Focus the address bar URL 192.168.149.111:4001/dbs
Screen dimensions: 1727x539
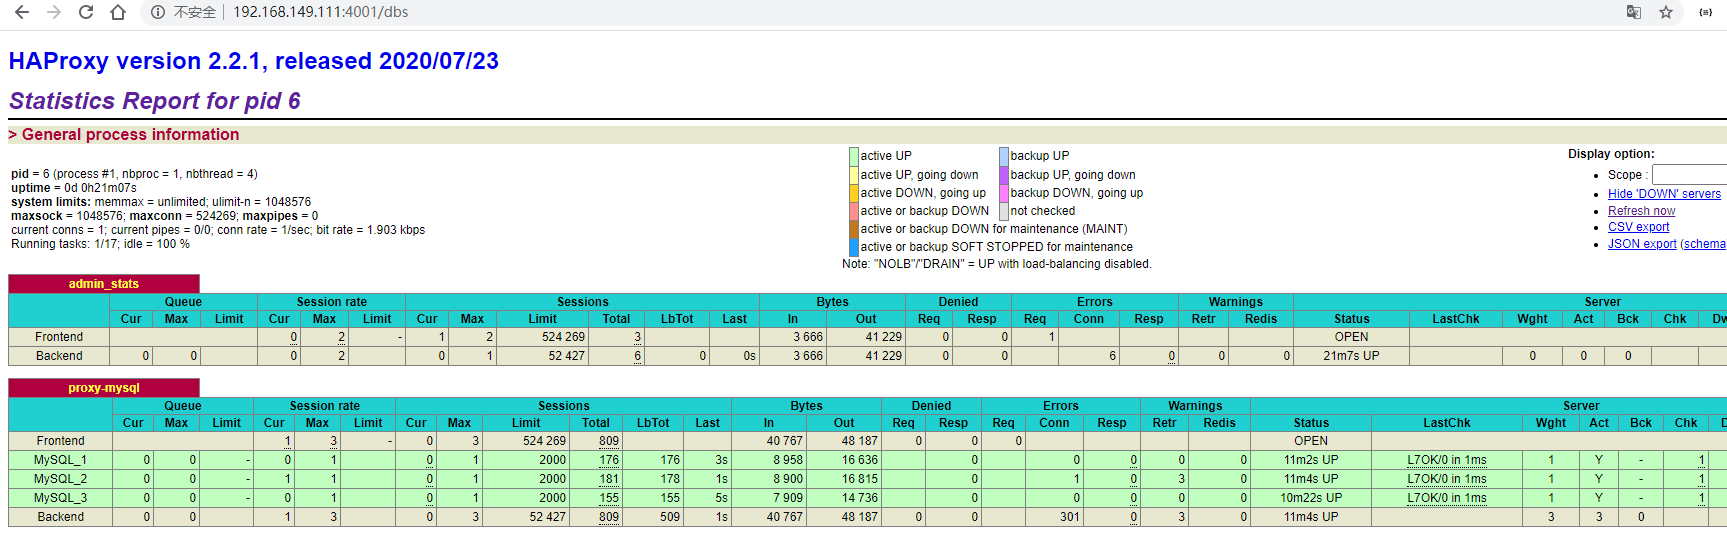320,12
